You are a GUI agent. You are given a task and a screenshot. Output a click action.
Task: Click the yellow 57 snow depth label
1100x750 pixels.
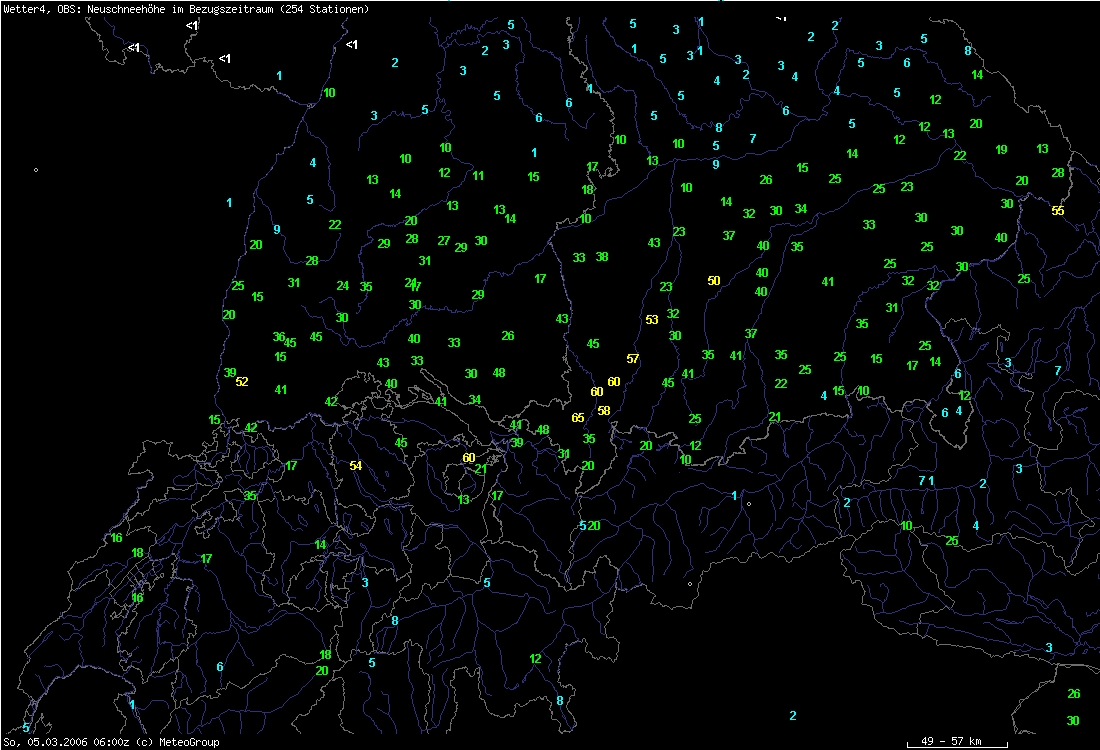coord(632,358)
